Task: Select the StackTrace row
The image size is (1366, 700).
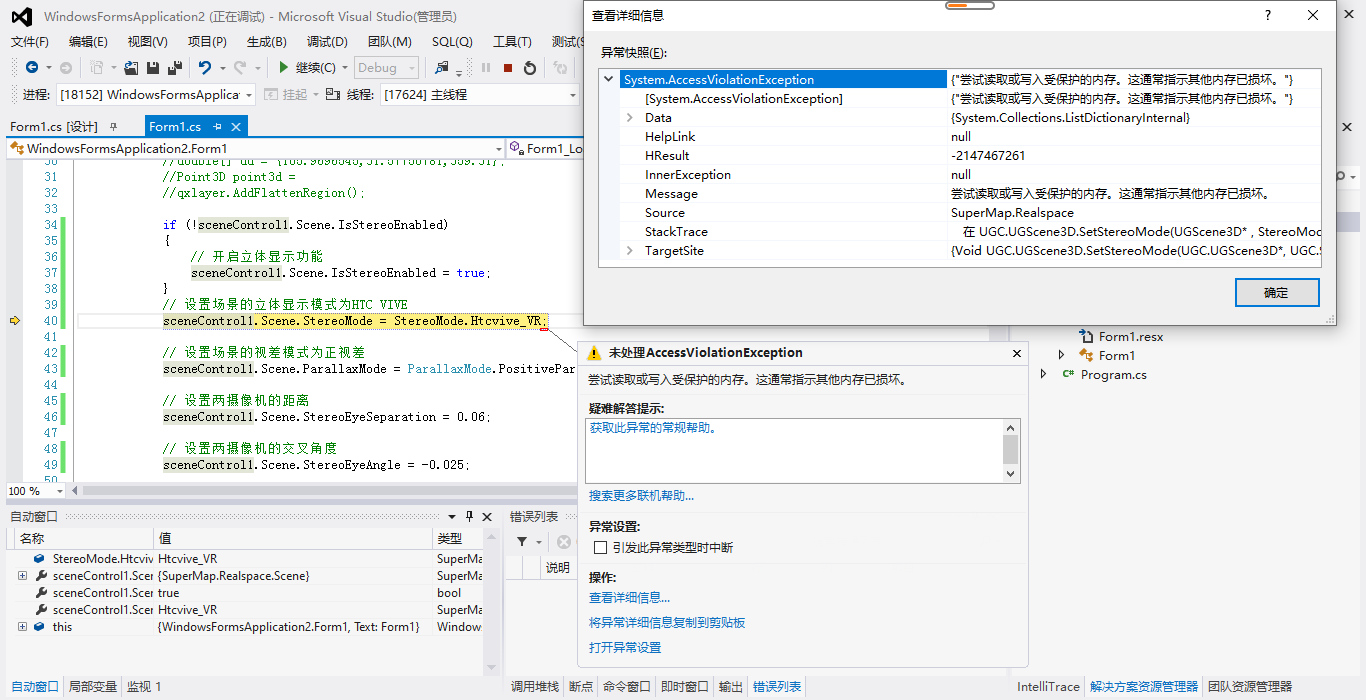Action: click(960, 232)
